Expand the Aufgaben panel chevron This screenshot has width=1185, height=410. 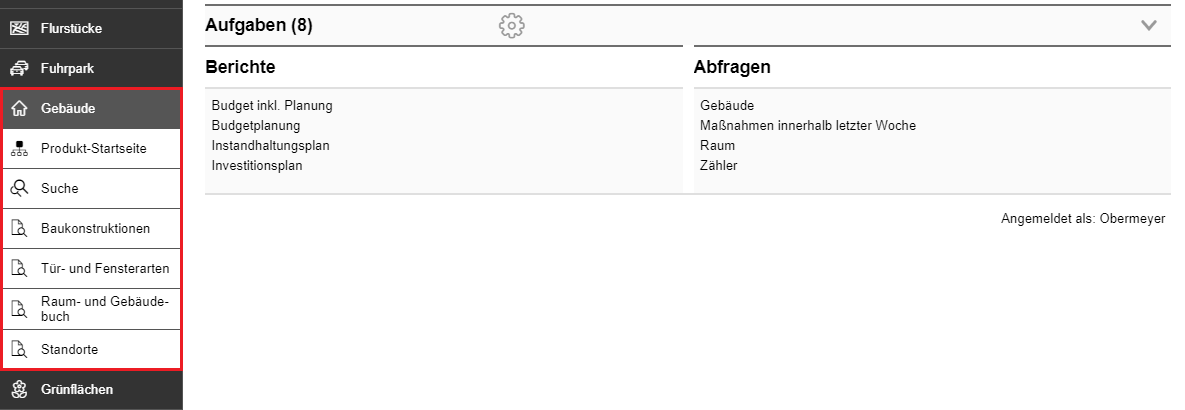click(x=1149, y=26)
